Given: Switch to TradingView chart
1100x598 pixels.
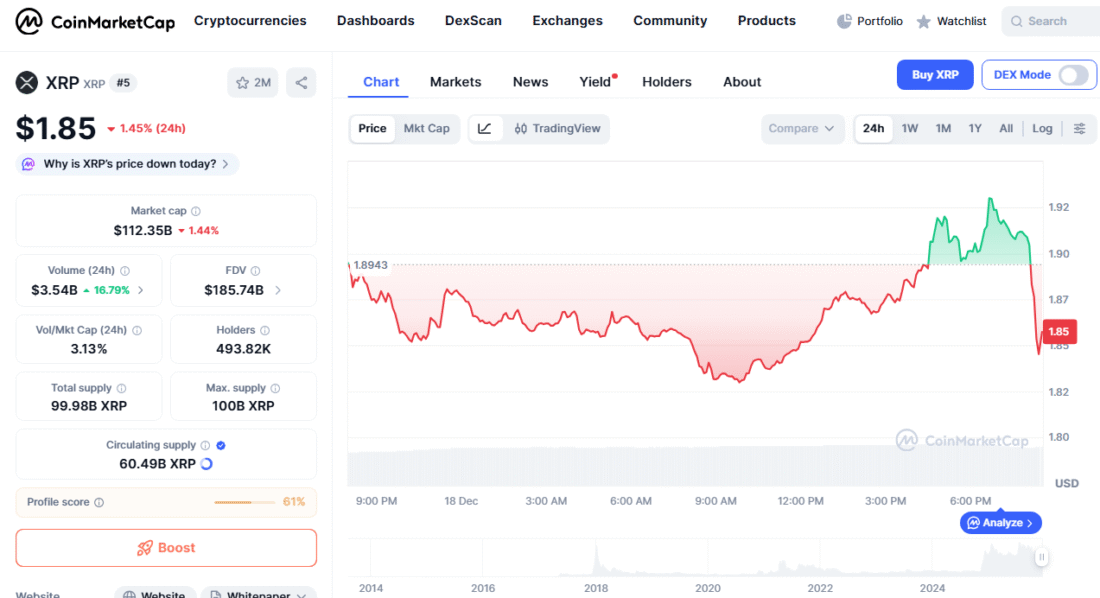Looking at the screenshot, I should (558, 128).
